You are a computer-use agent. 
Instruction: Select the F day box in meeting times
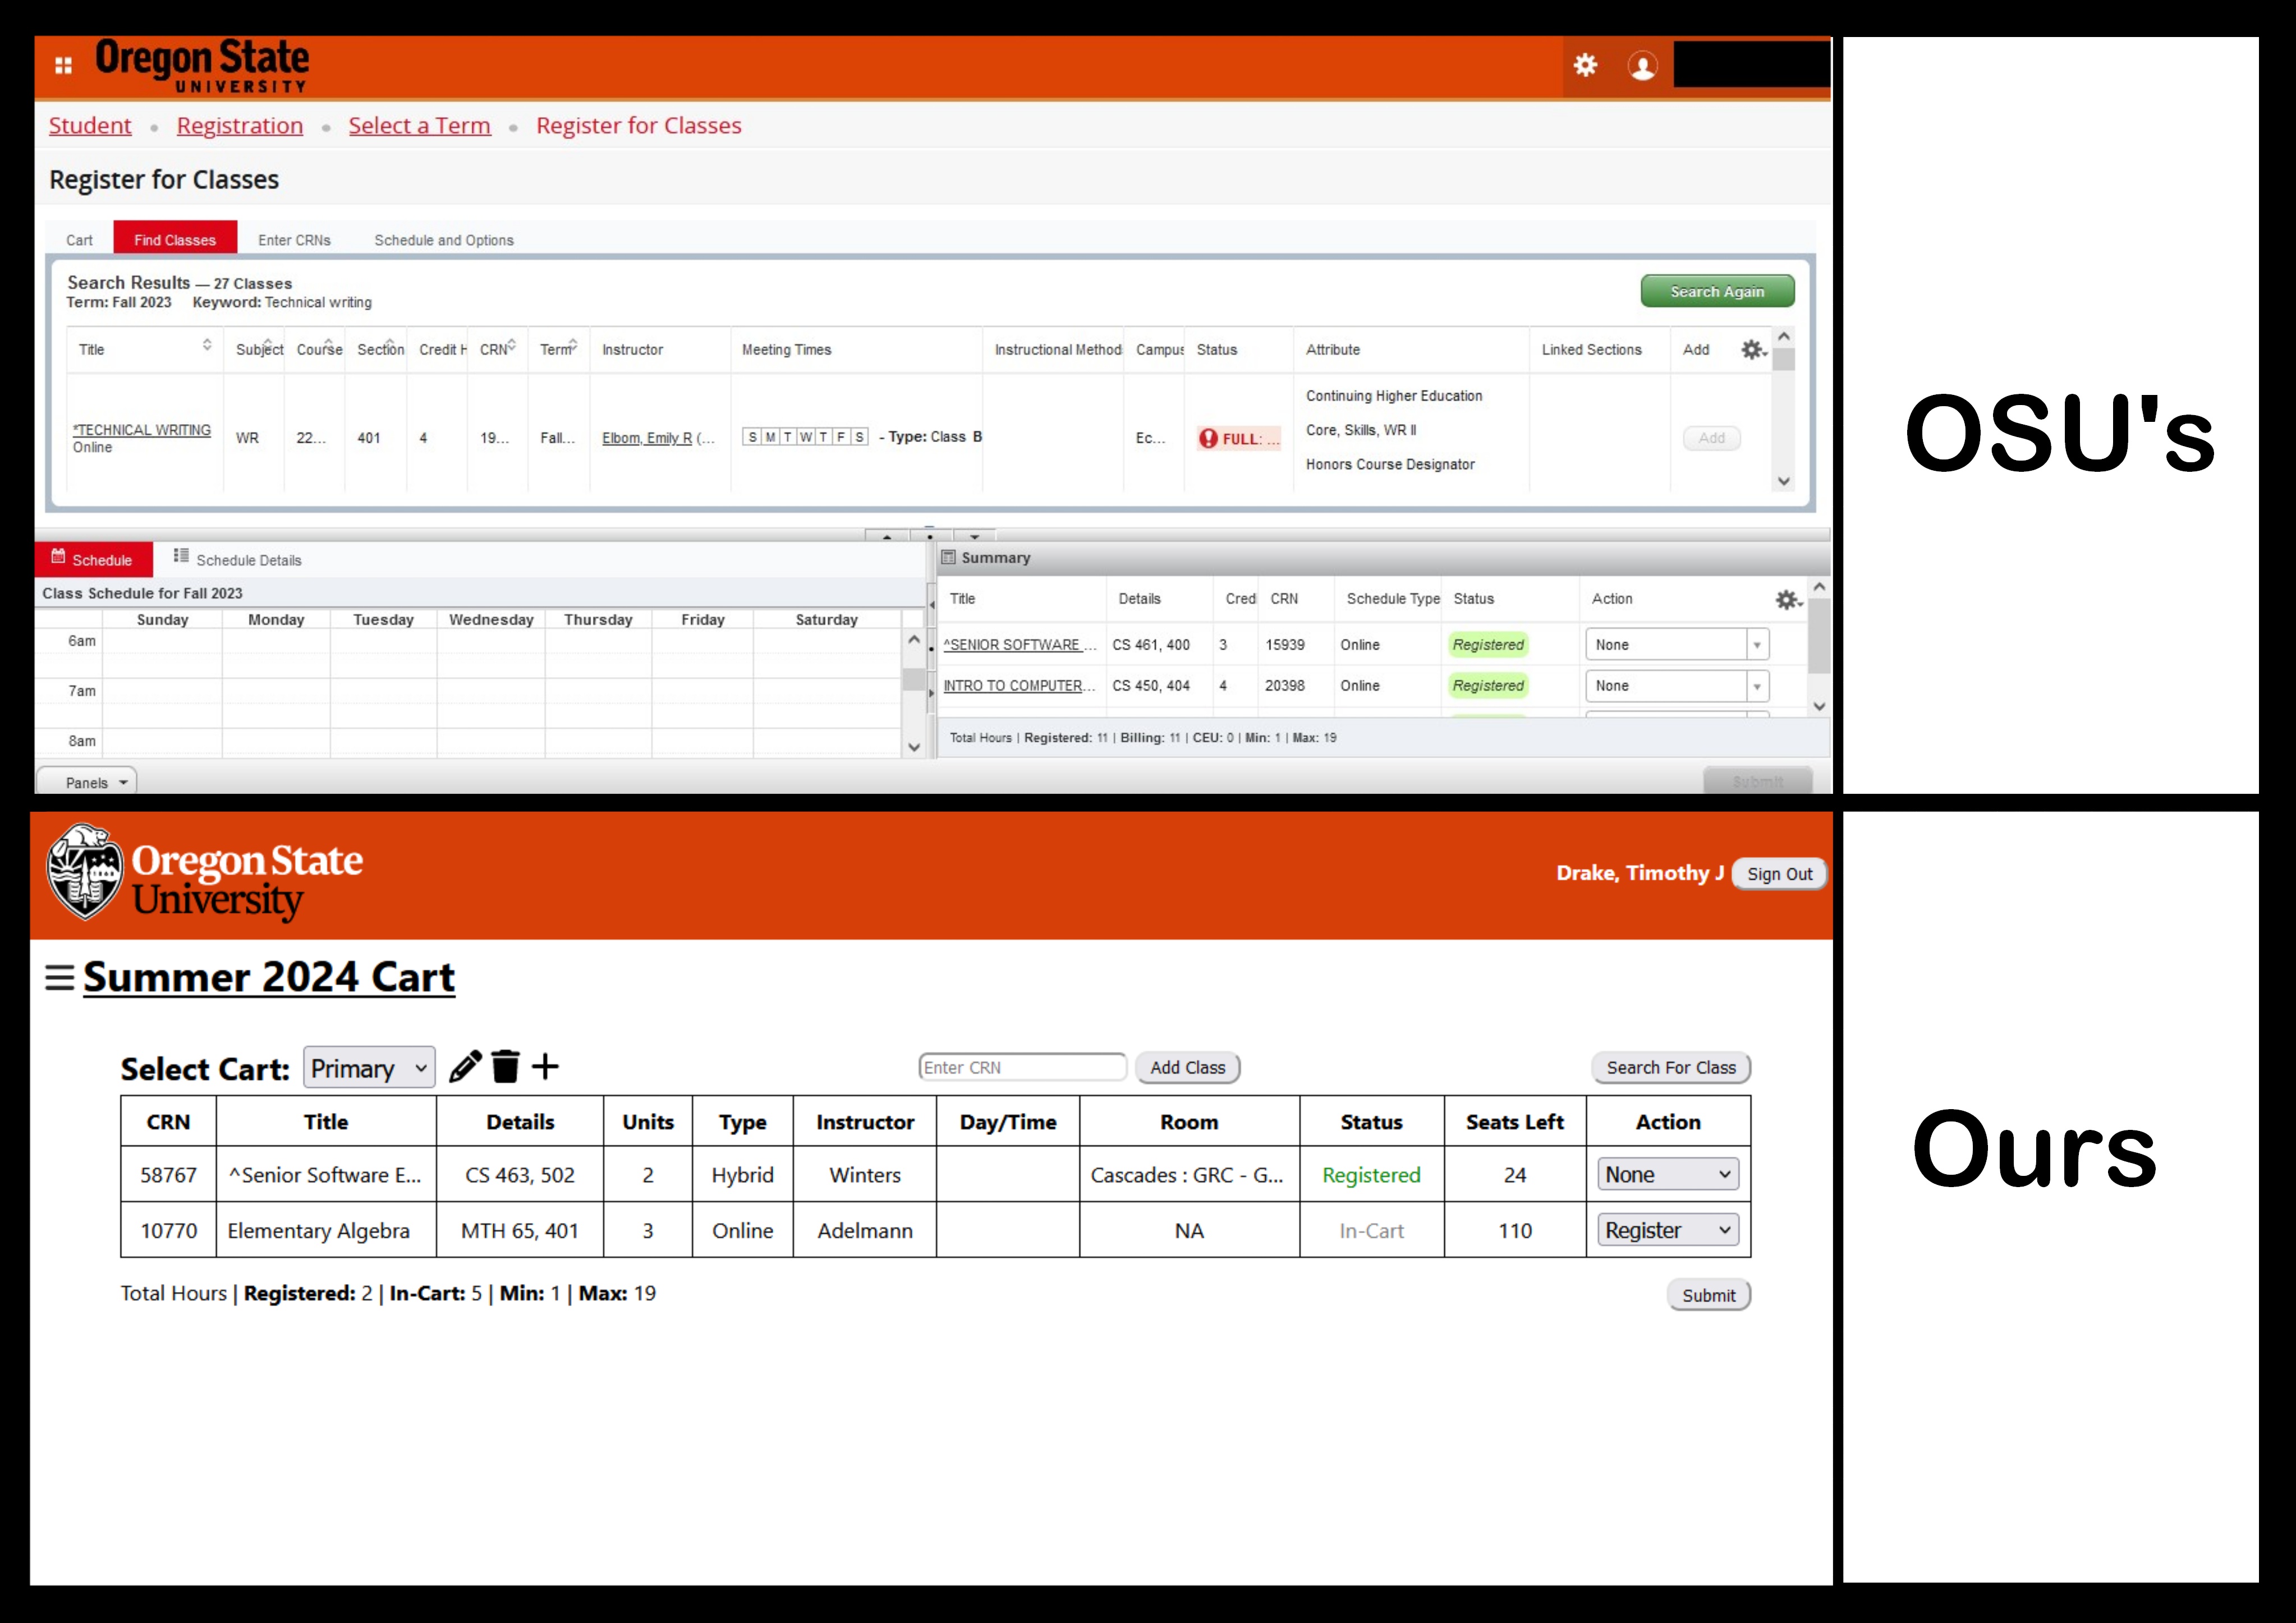[x=841, y=437]
